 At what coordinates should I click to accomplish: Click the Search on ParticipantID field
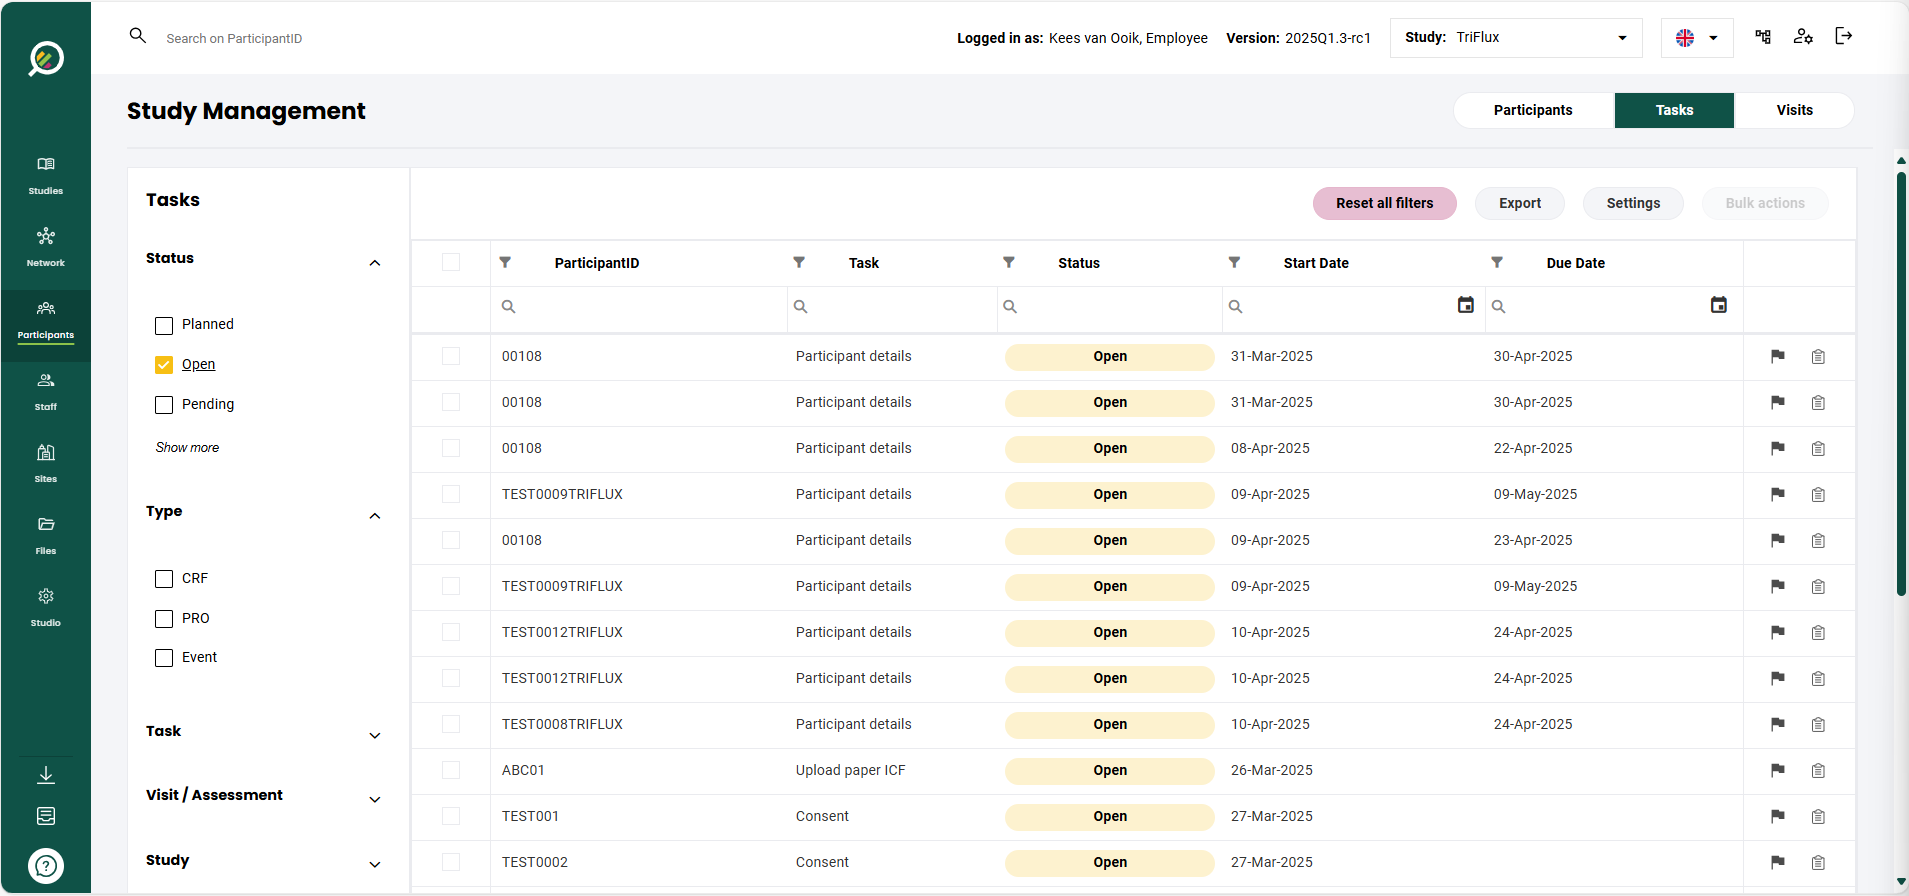(x=234, y=39)
